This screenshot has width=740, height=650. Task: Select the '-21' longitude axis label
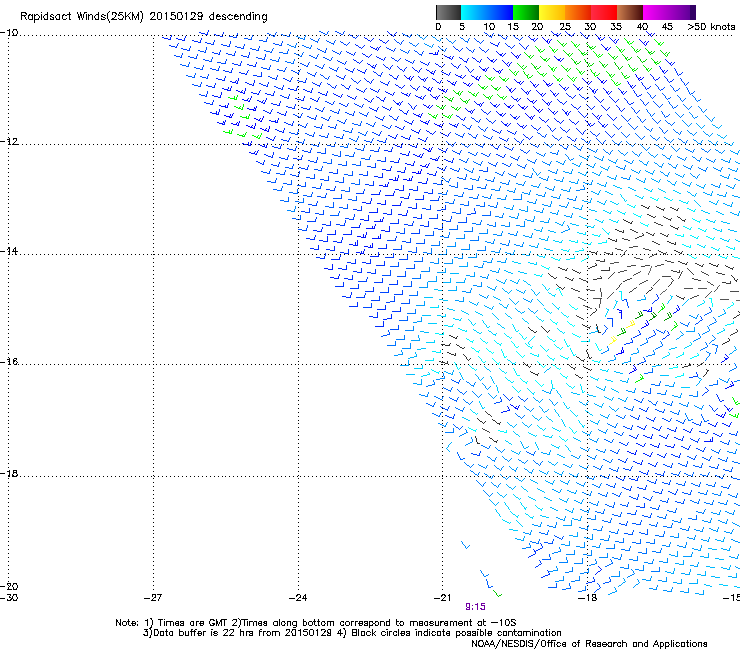tap(442, 598)
